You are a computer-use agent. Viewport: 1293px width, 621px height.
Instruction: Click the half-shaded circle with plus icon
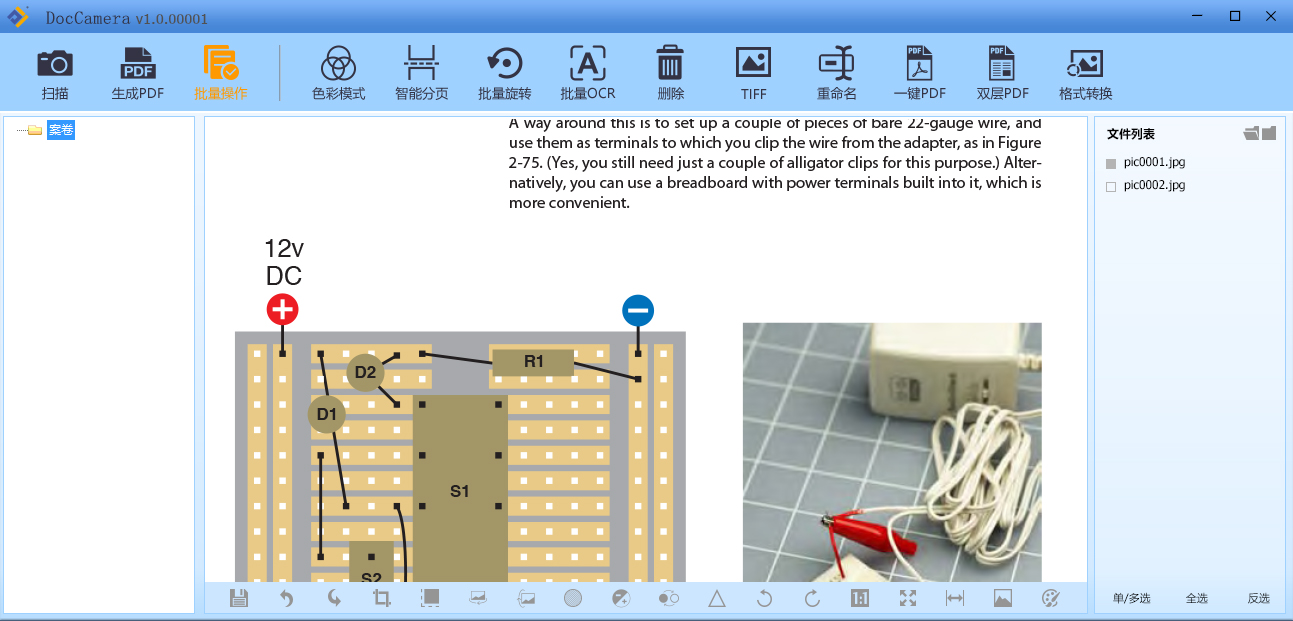621,598
